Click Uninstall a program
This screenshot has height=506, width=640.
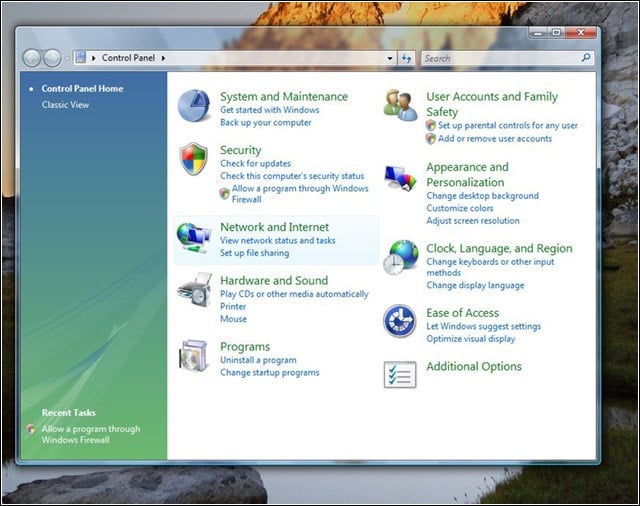(x=258, y=360)
